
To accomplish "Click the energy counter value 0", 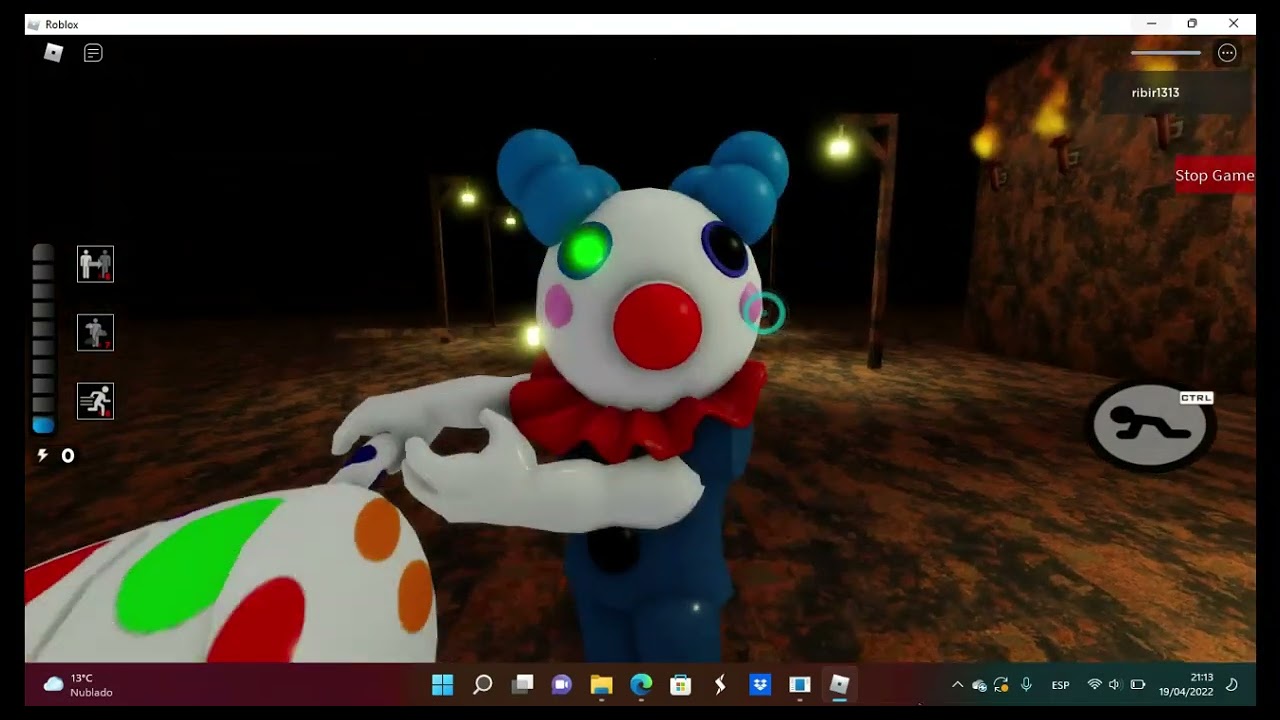I will (68, 456).
